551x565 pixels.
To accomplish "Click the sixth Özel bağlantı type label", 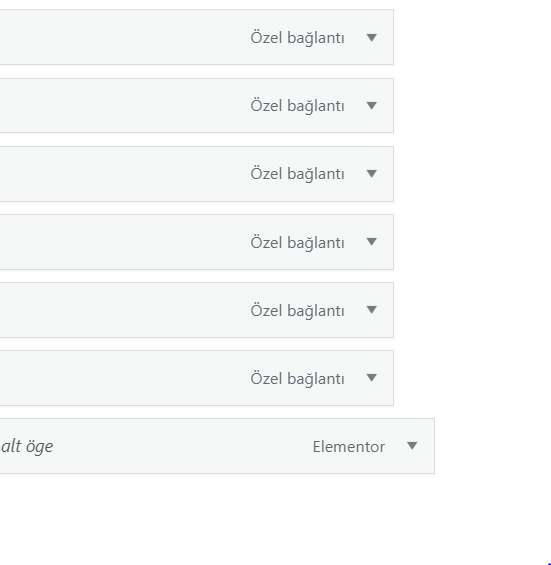I will pos(297,379).
